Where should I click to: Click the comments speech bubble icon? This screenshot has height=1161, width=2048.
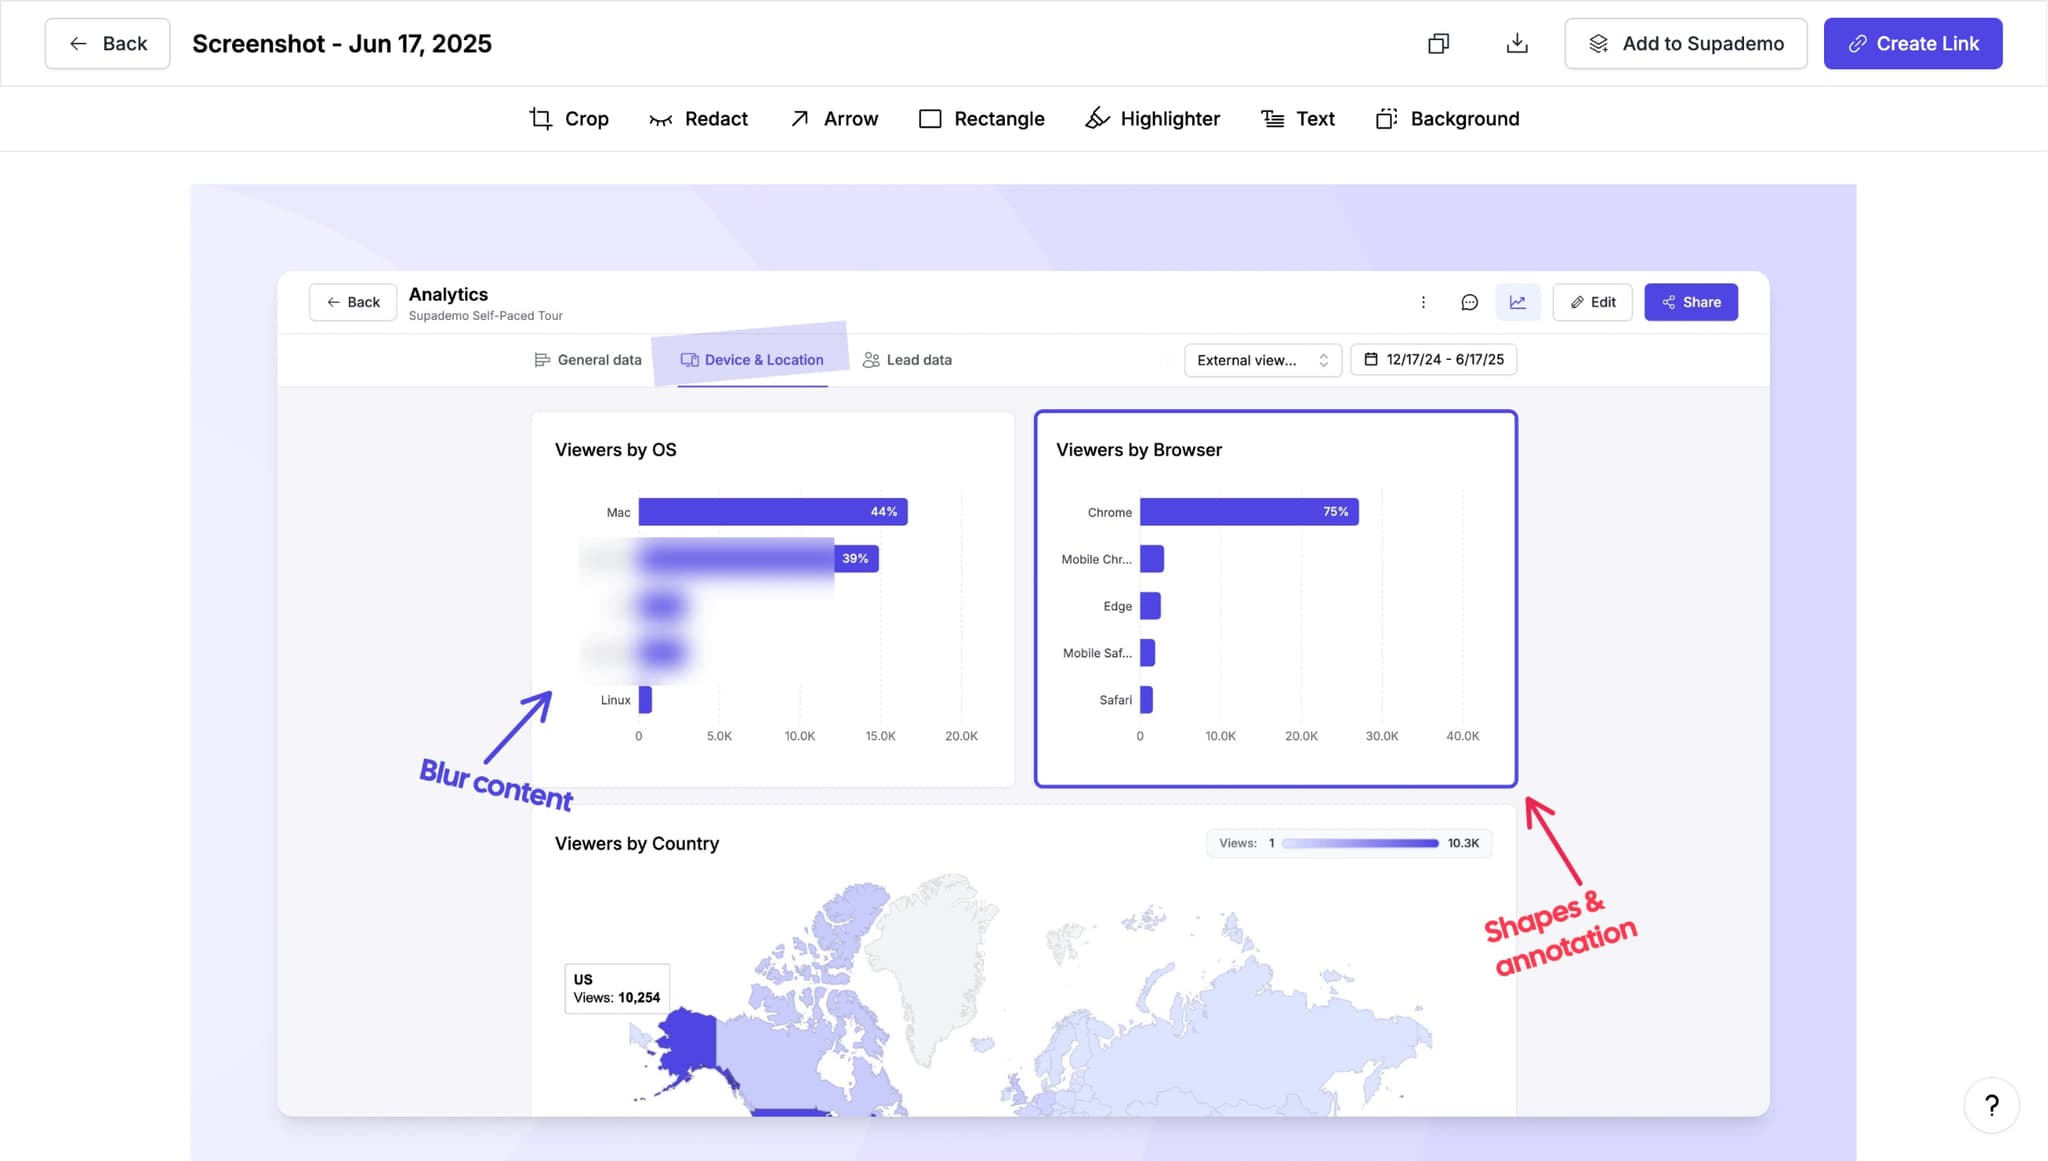(x=1469, y=302)
